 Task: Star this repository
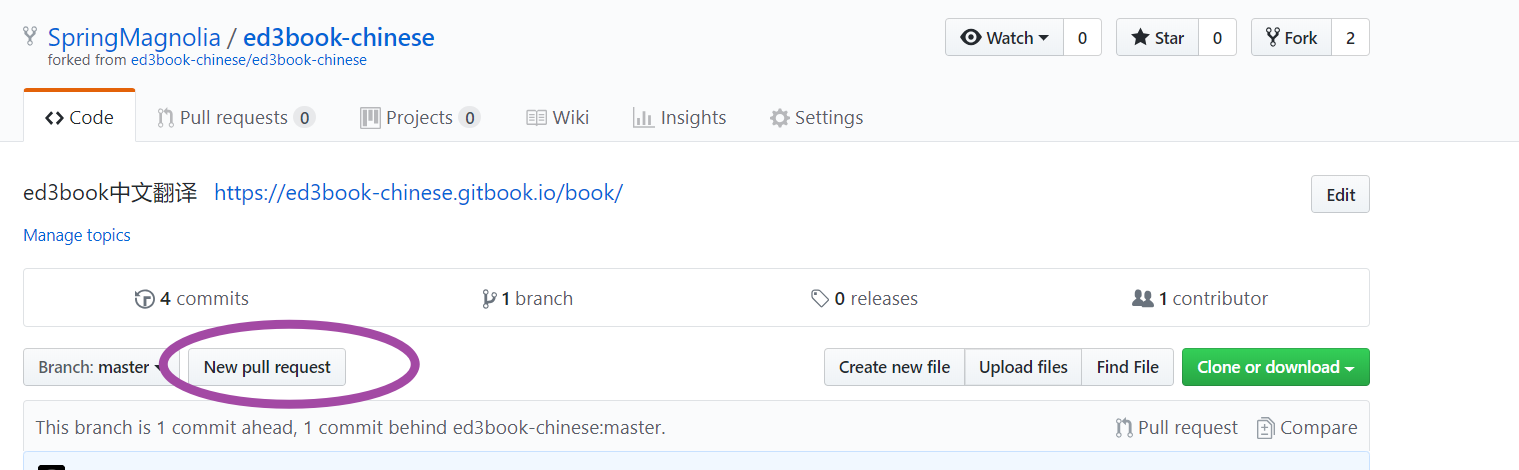[x=1157, y=38]
